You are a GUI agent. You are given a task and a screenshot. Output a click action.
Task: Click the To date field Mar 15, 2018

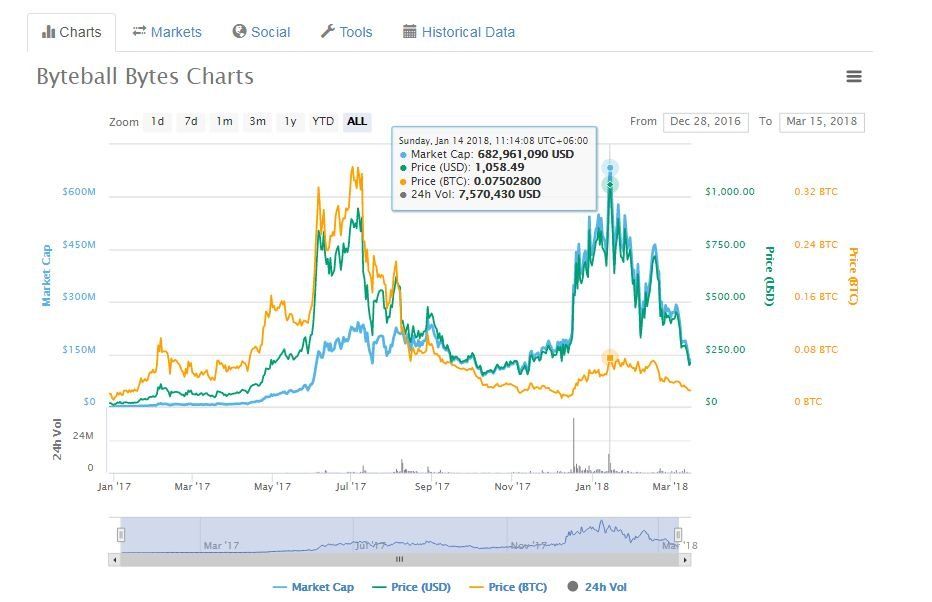point(821,122)
